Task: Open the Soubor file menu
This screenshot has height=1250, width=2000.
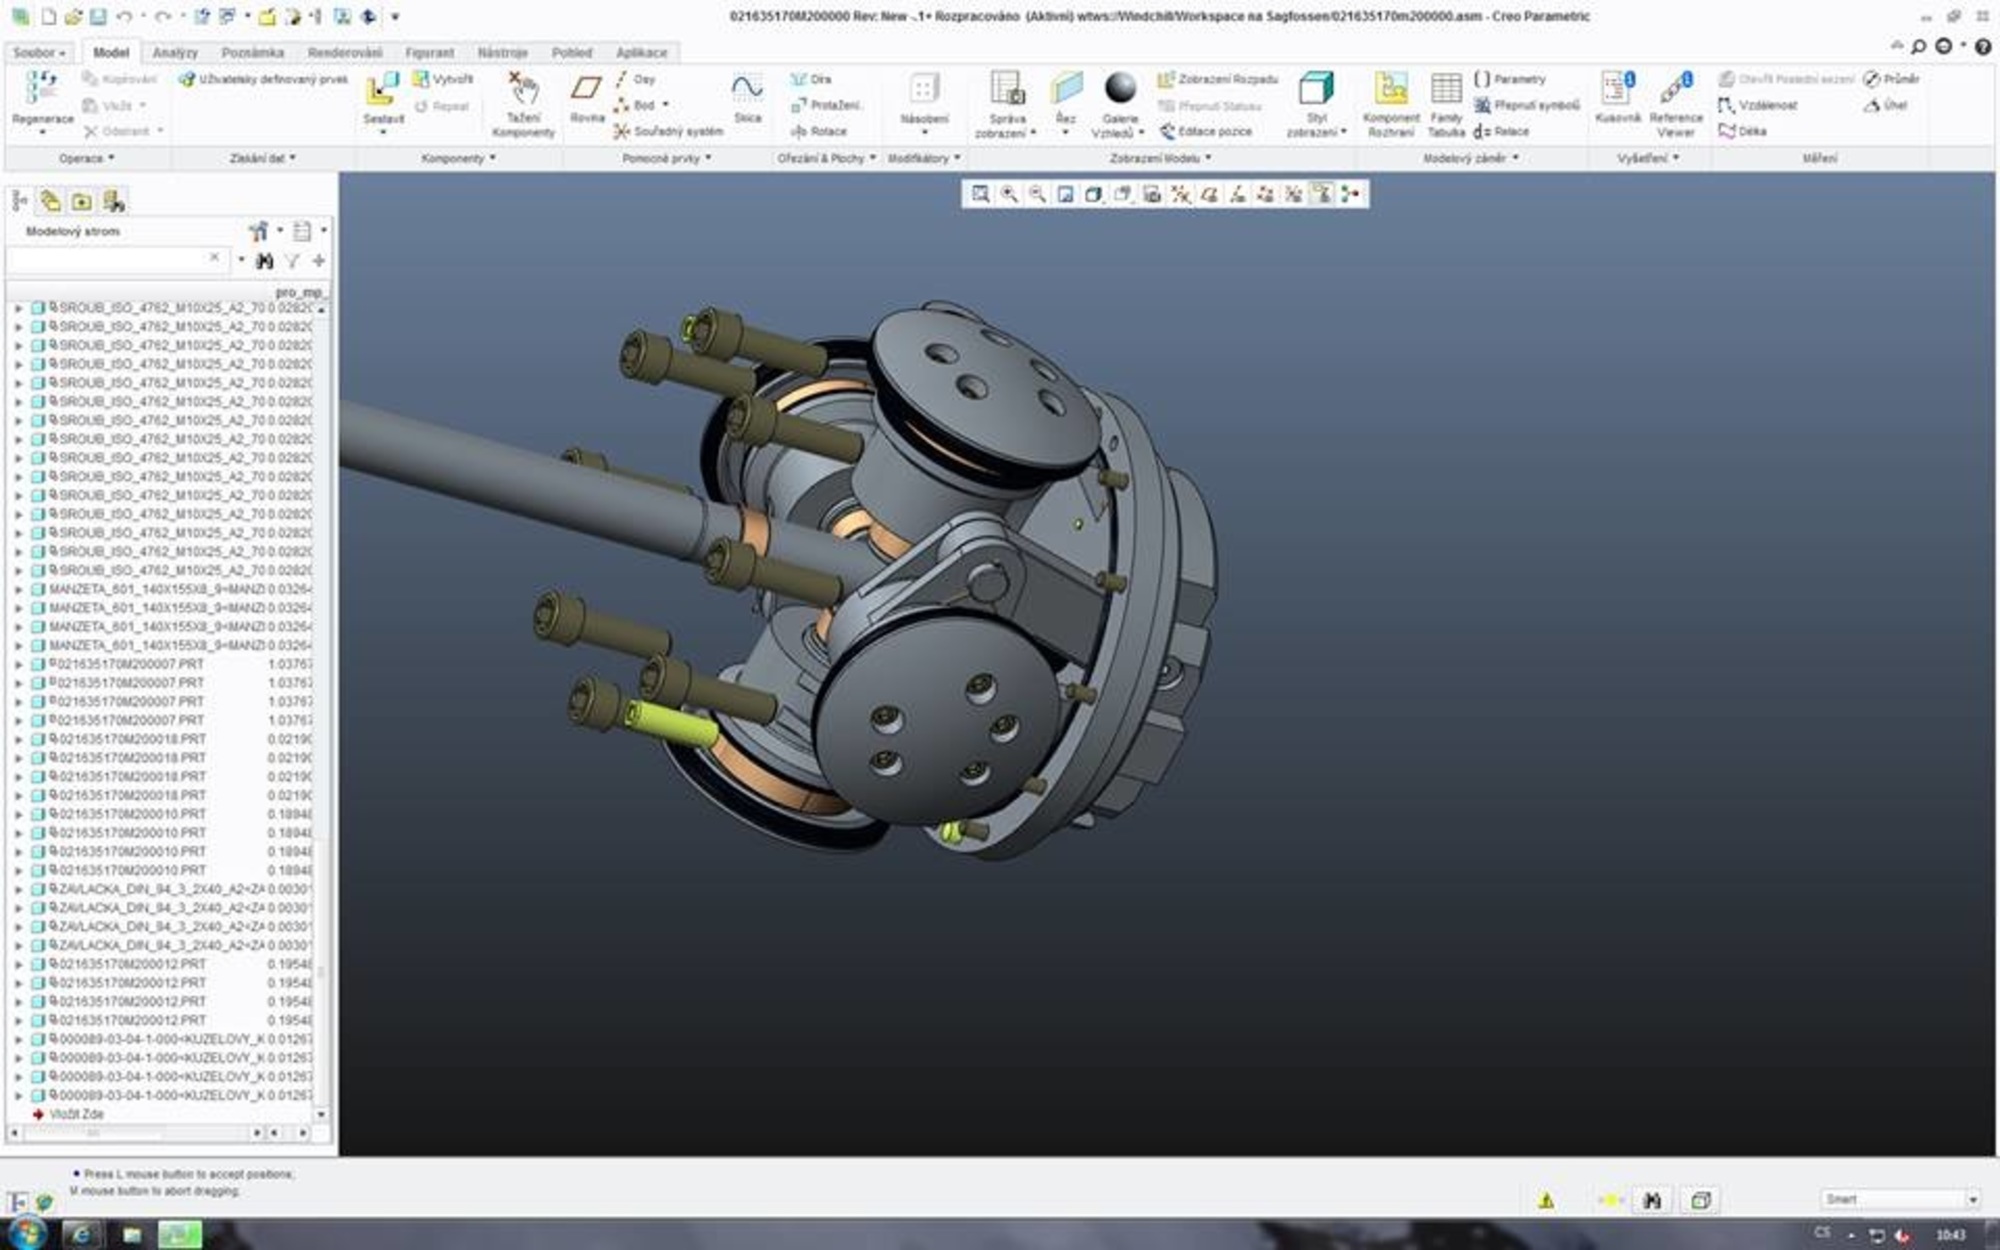Action: pos(39,52)
